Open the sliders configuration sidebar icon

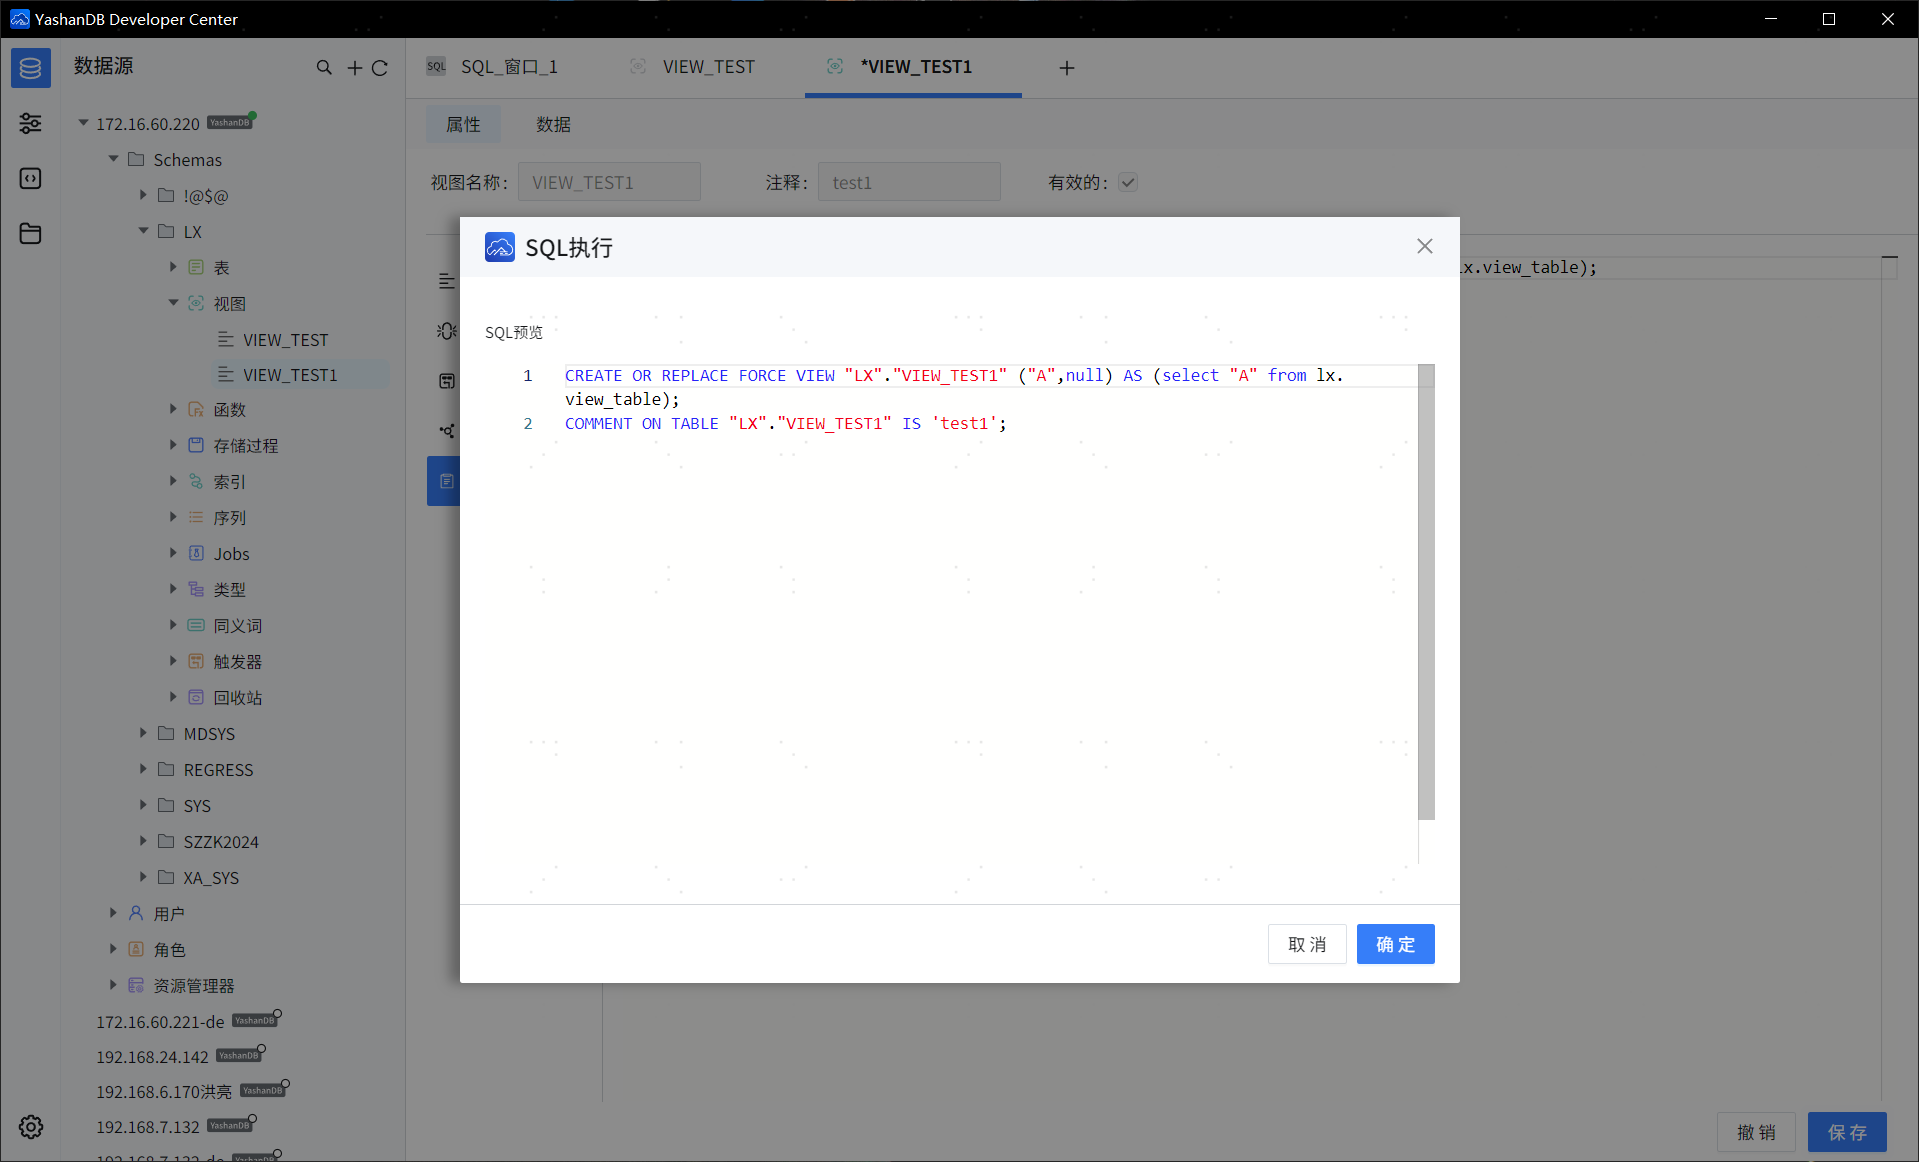pyautogui.click(x=30, y=123)
